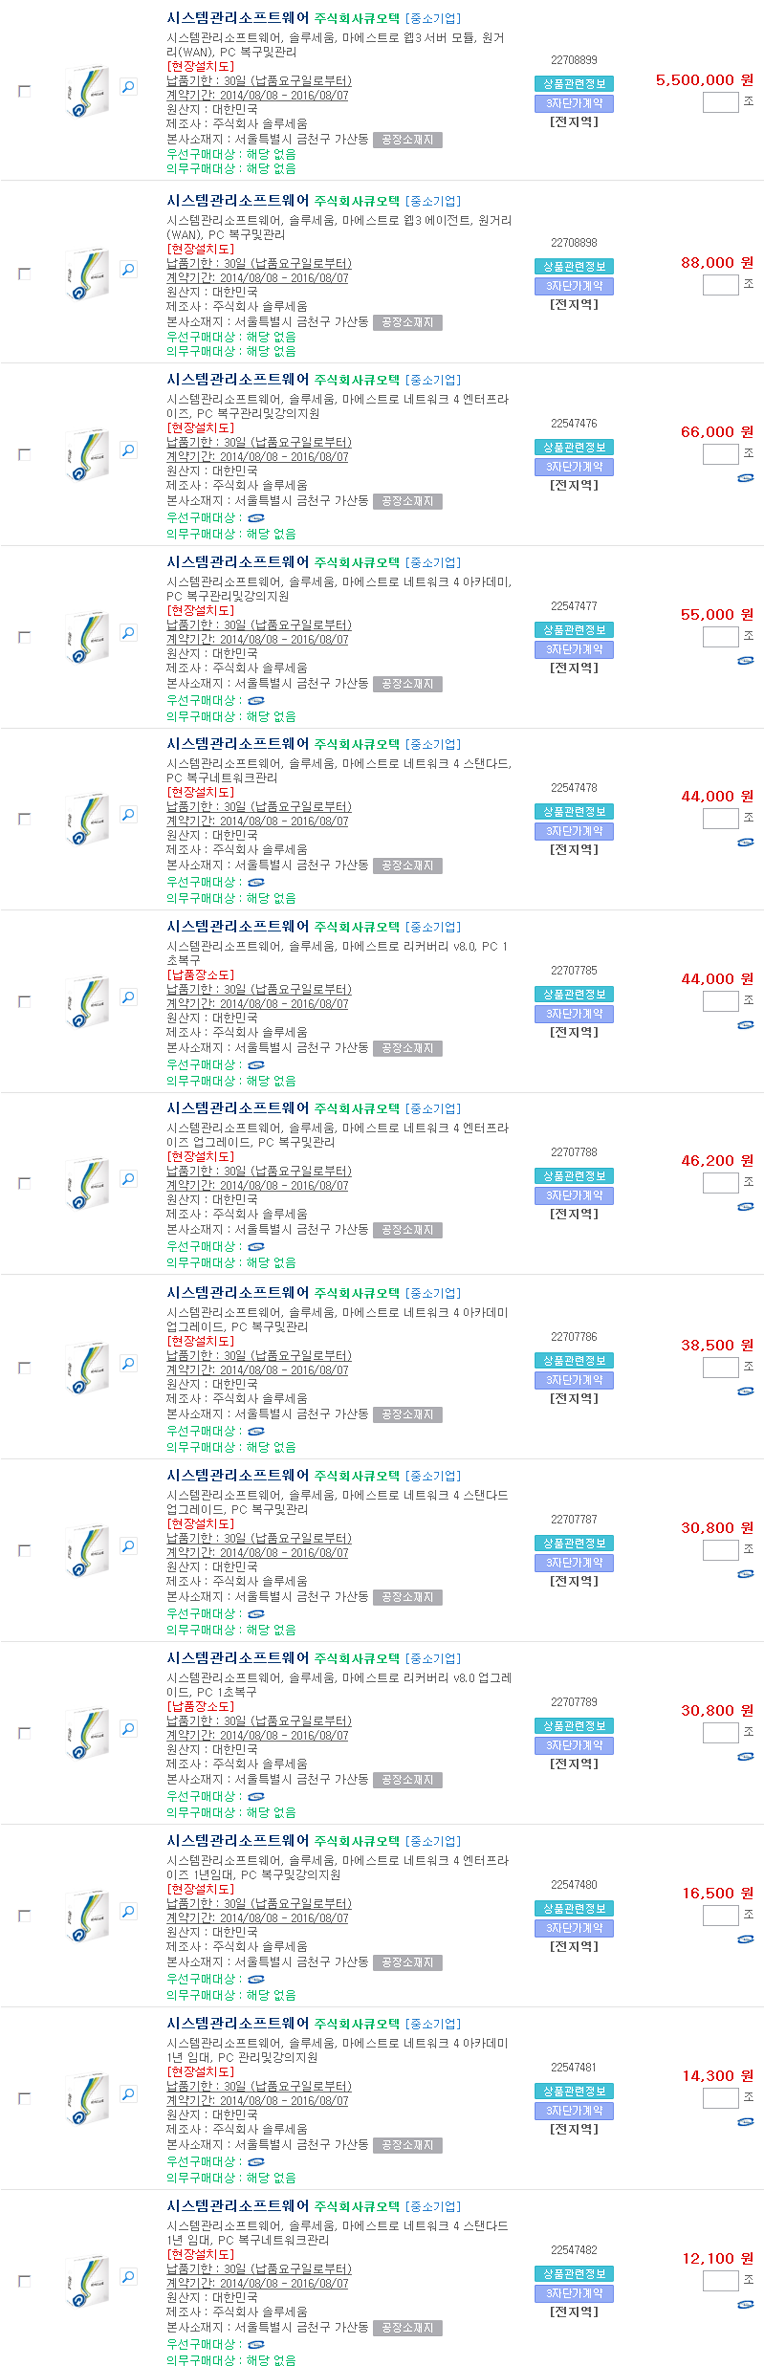
Task: Open magnifier zoom for product 22547482
Action: coord(129,2277)
